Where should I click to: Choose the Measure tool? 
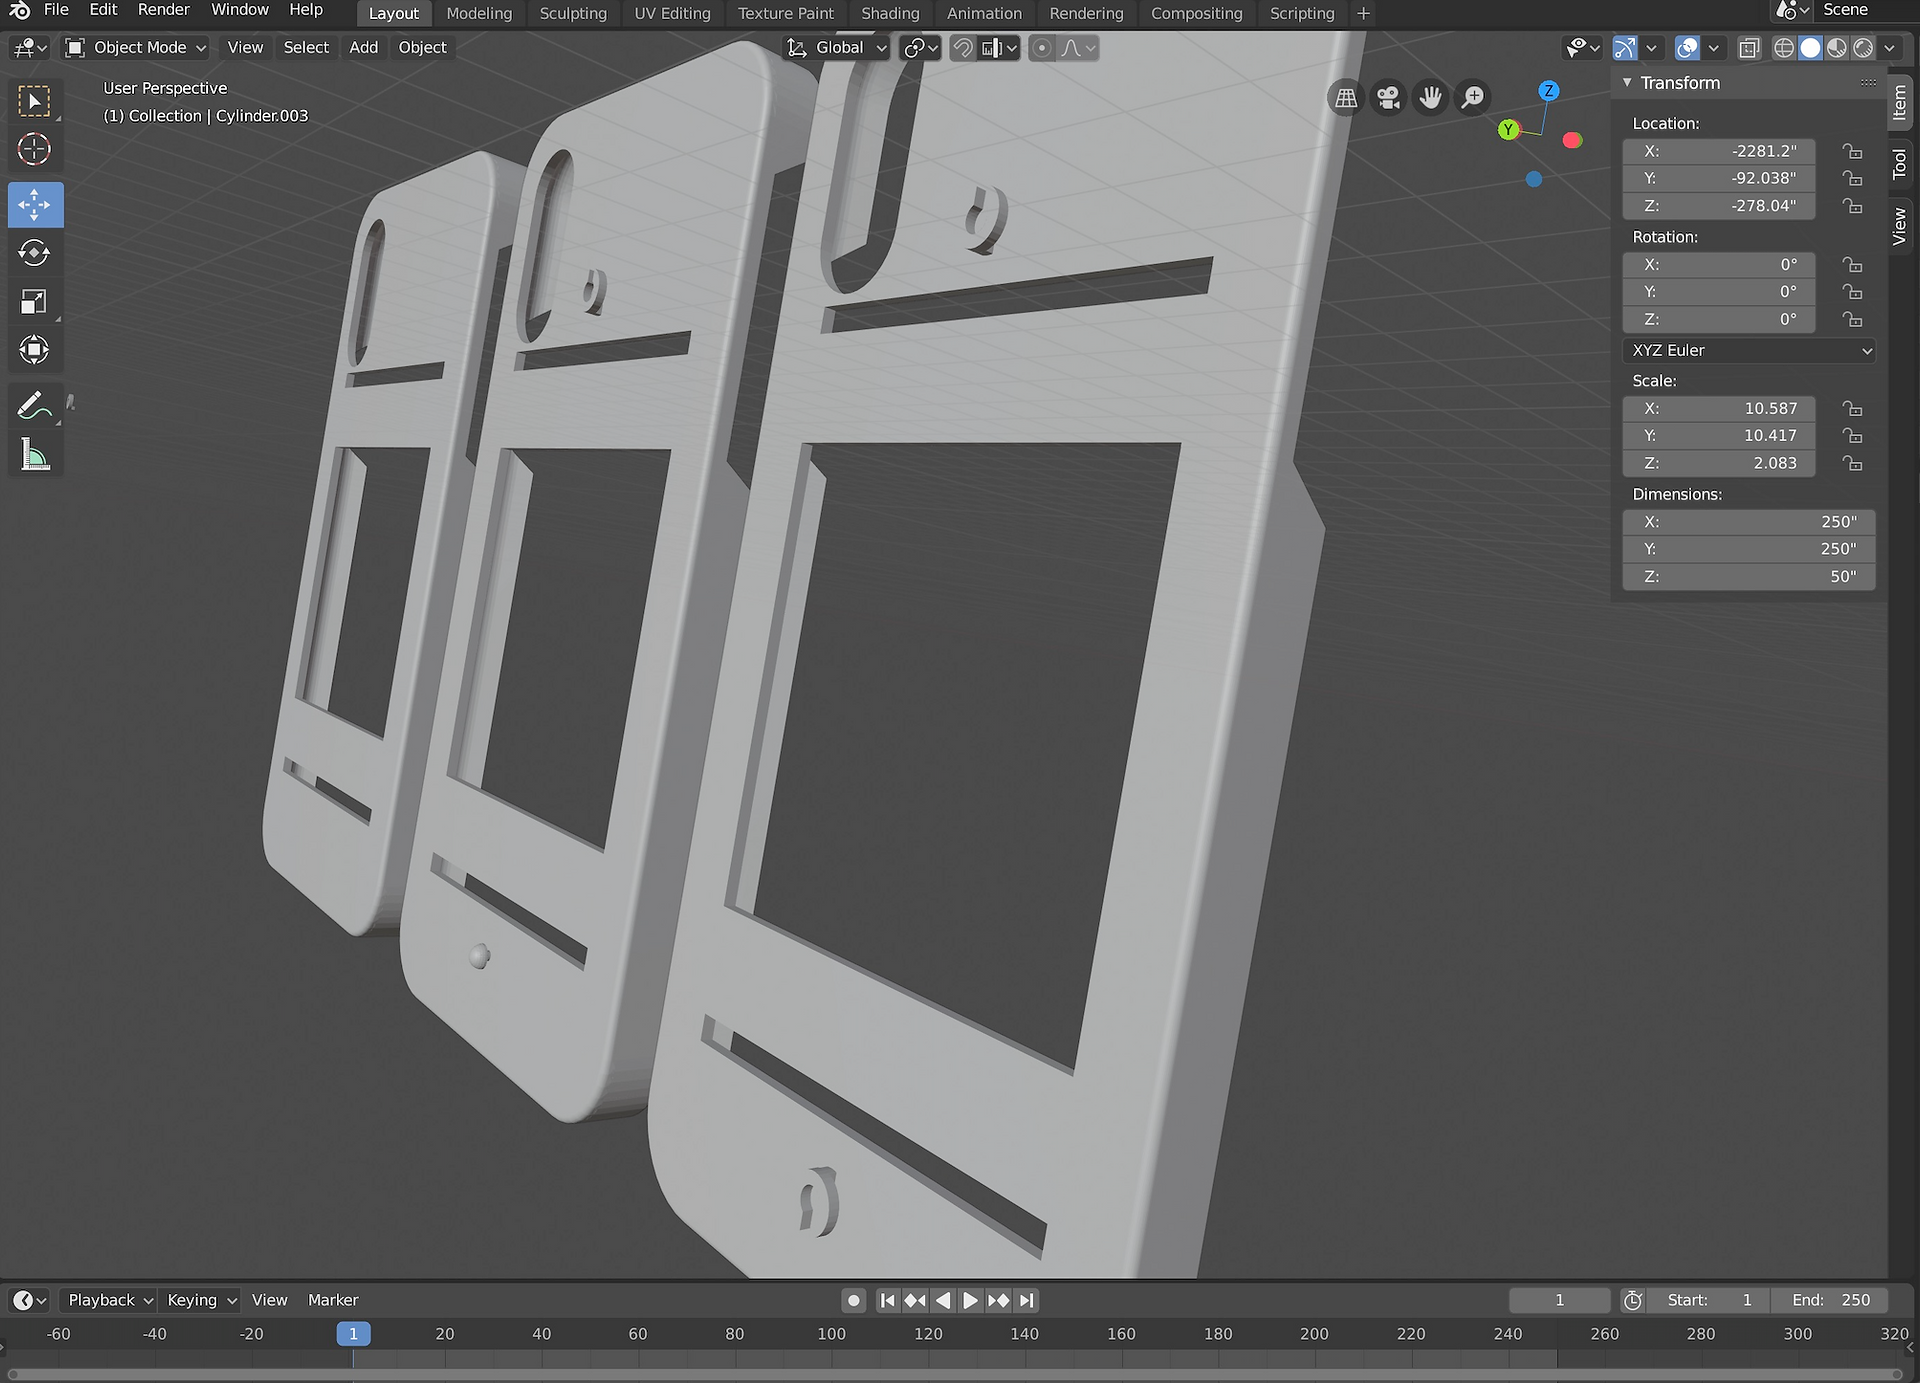[35, 455]
